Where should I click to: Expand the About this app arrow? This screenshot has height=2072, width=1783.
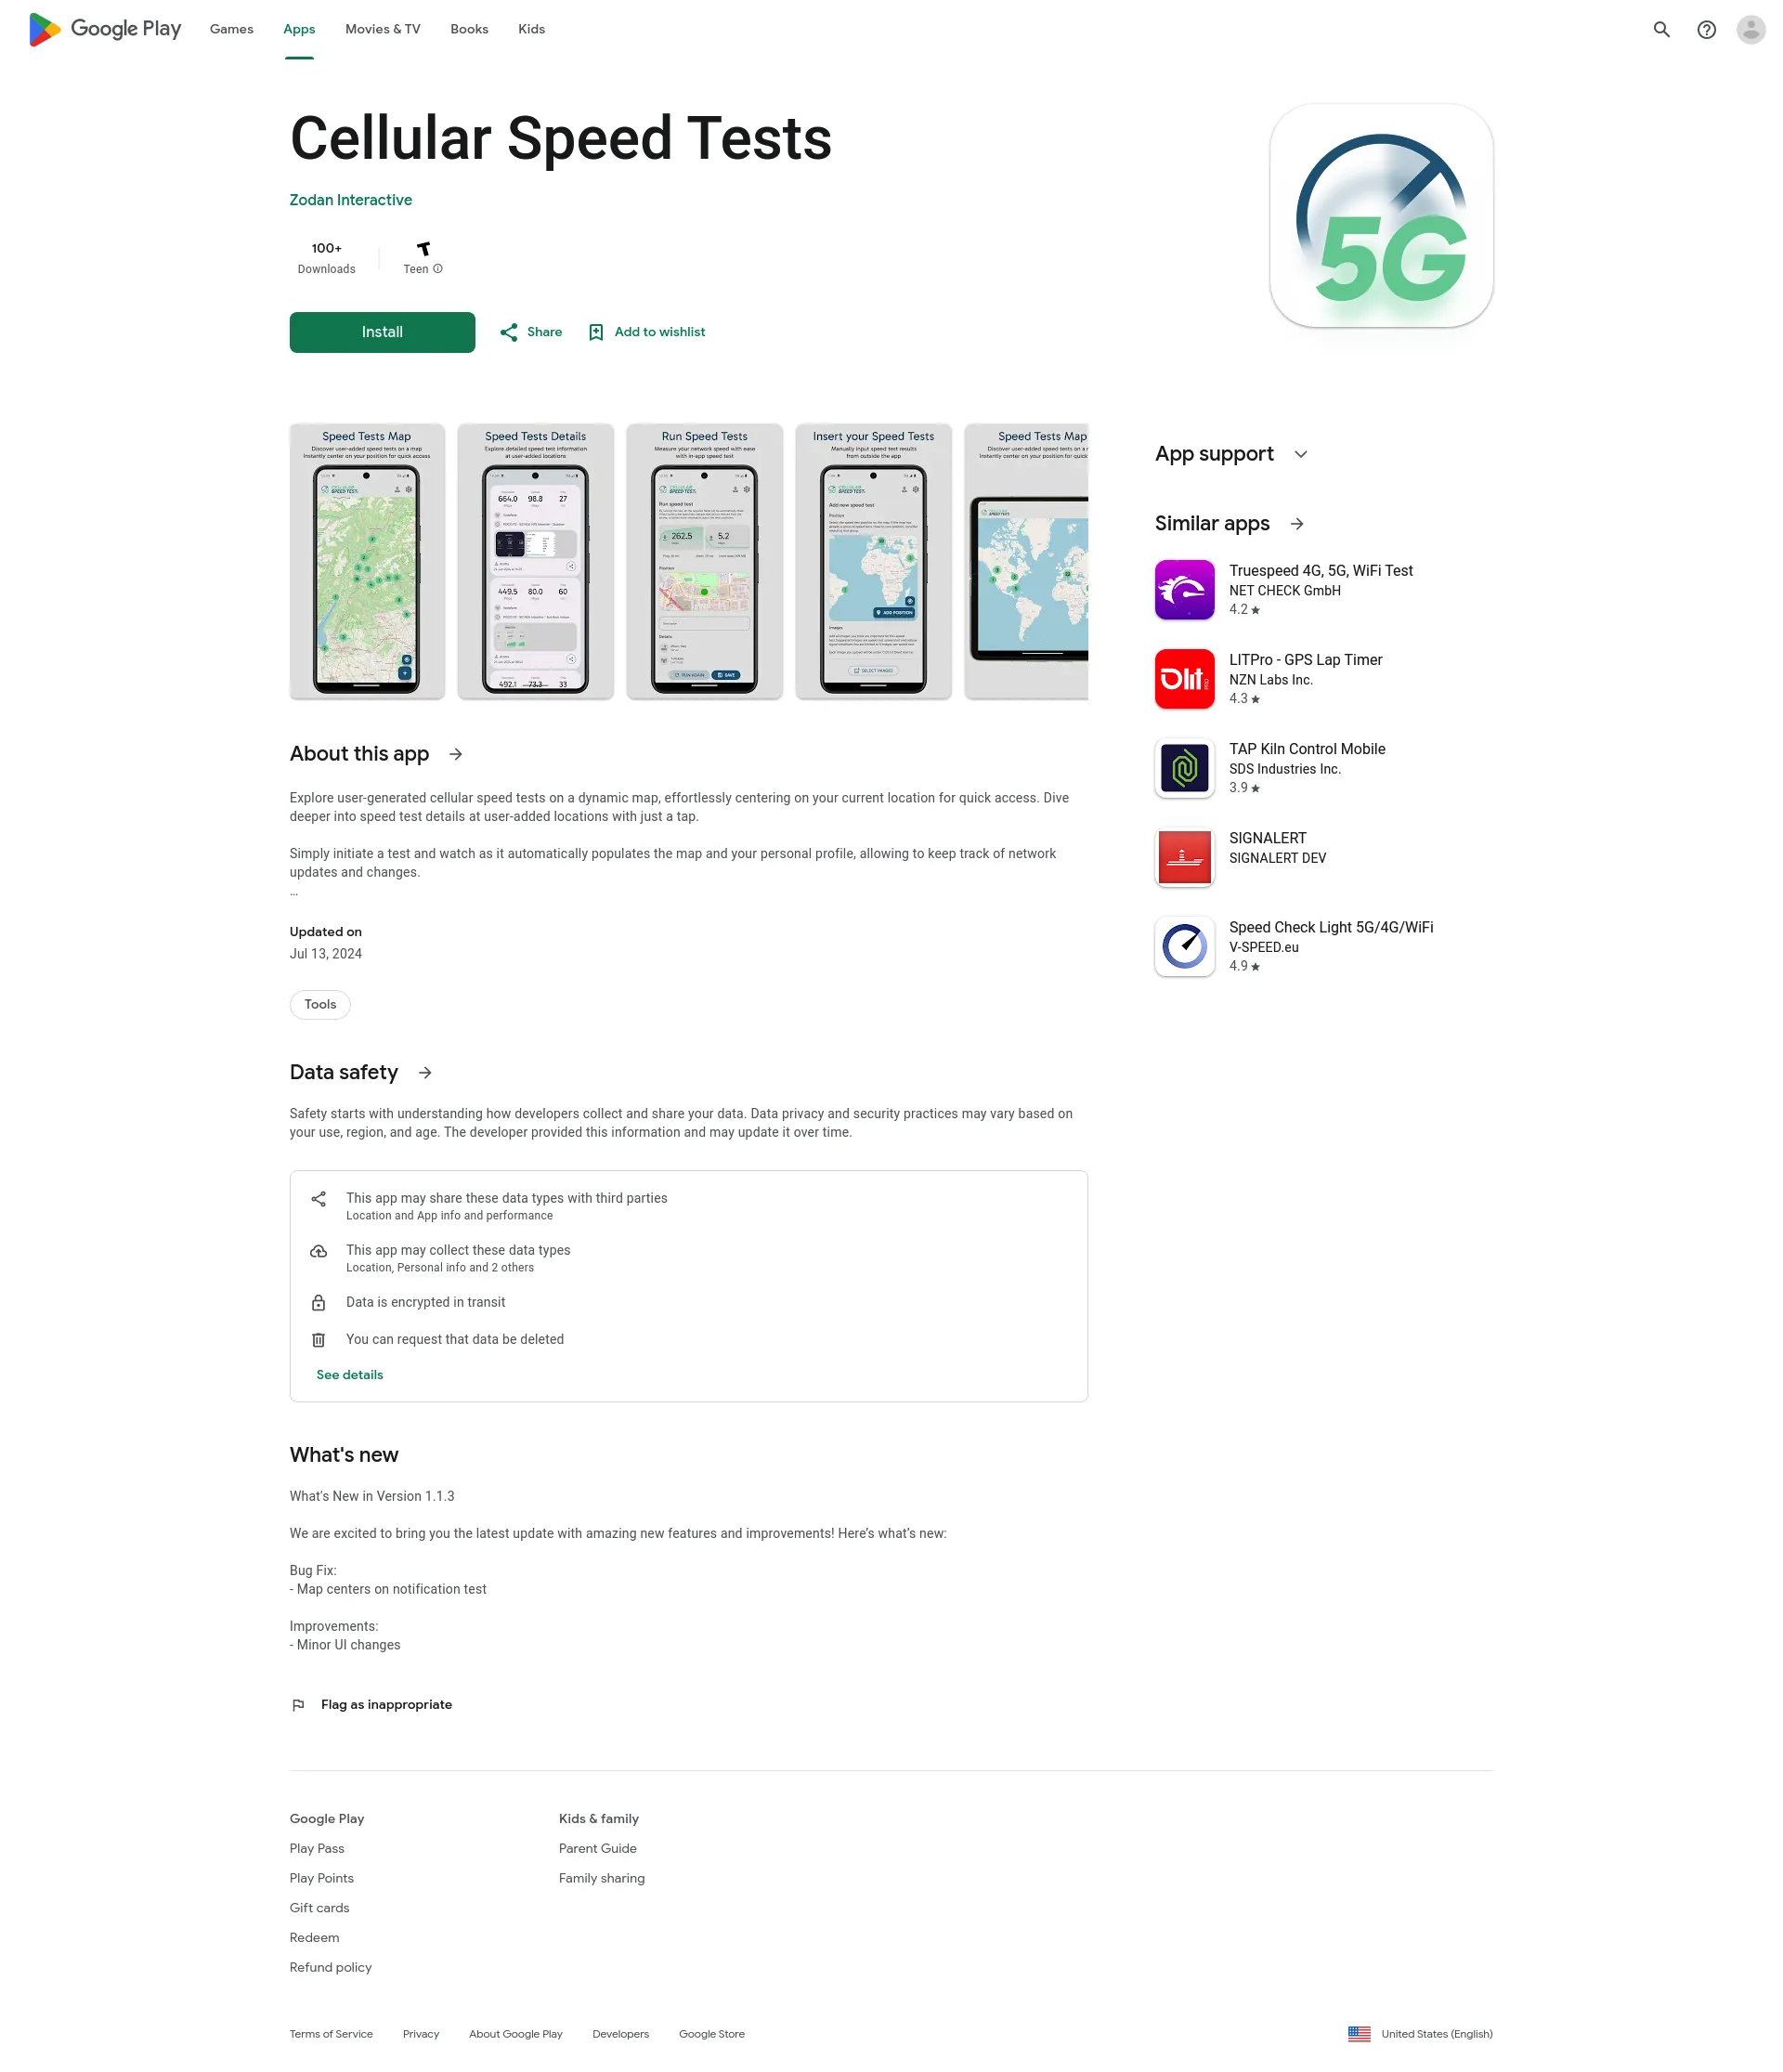(460, 754)
